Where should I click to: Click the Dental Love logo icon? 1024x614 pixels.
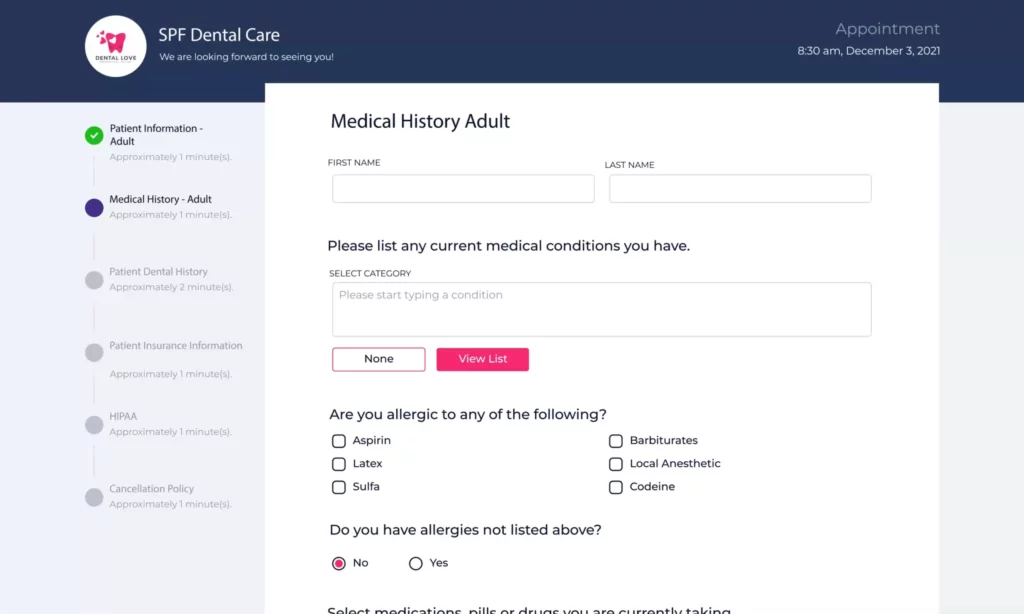pyautogui.click(x=115, y=46)
